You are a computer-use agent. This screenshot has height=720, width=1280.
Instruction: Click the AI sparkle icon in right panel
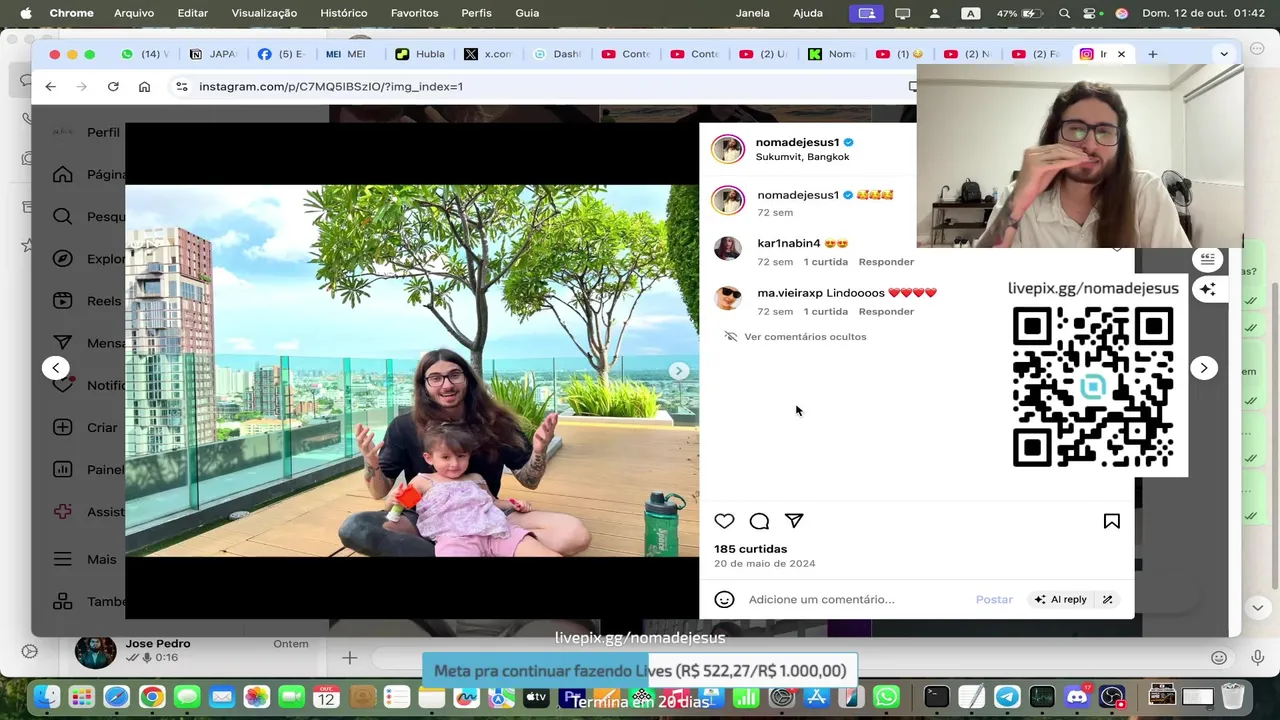click(1208, 289)
